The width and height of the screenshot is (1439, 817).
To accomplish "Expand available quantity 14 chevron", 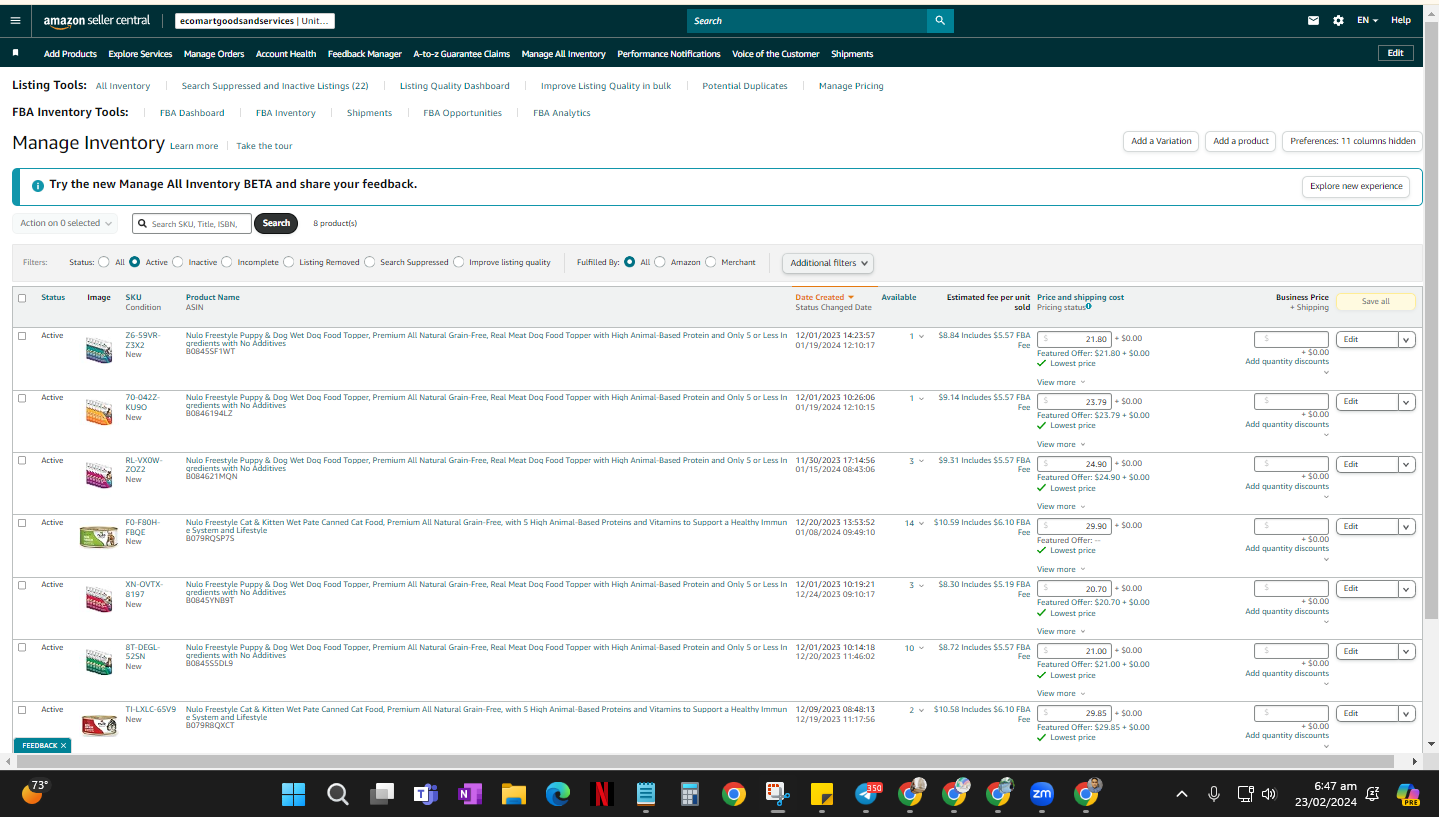I will 921,523.
